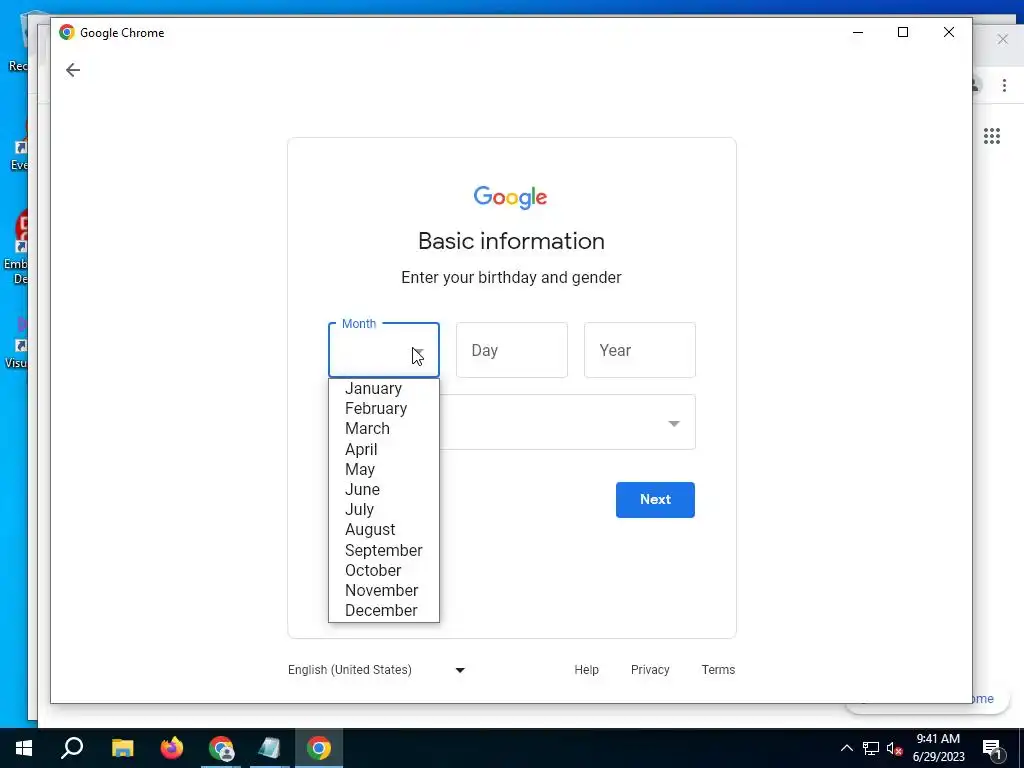Click the Day input field

click(x=511, y=350)
